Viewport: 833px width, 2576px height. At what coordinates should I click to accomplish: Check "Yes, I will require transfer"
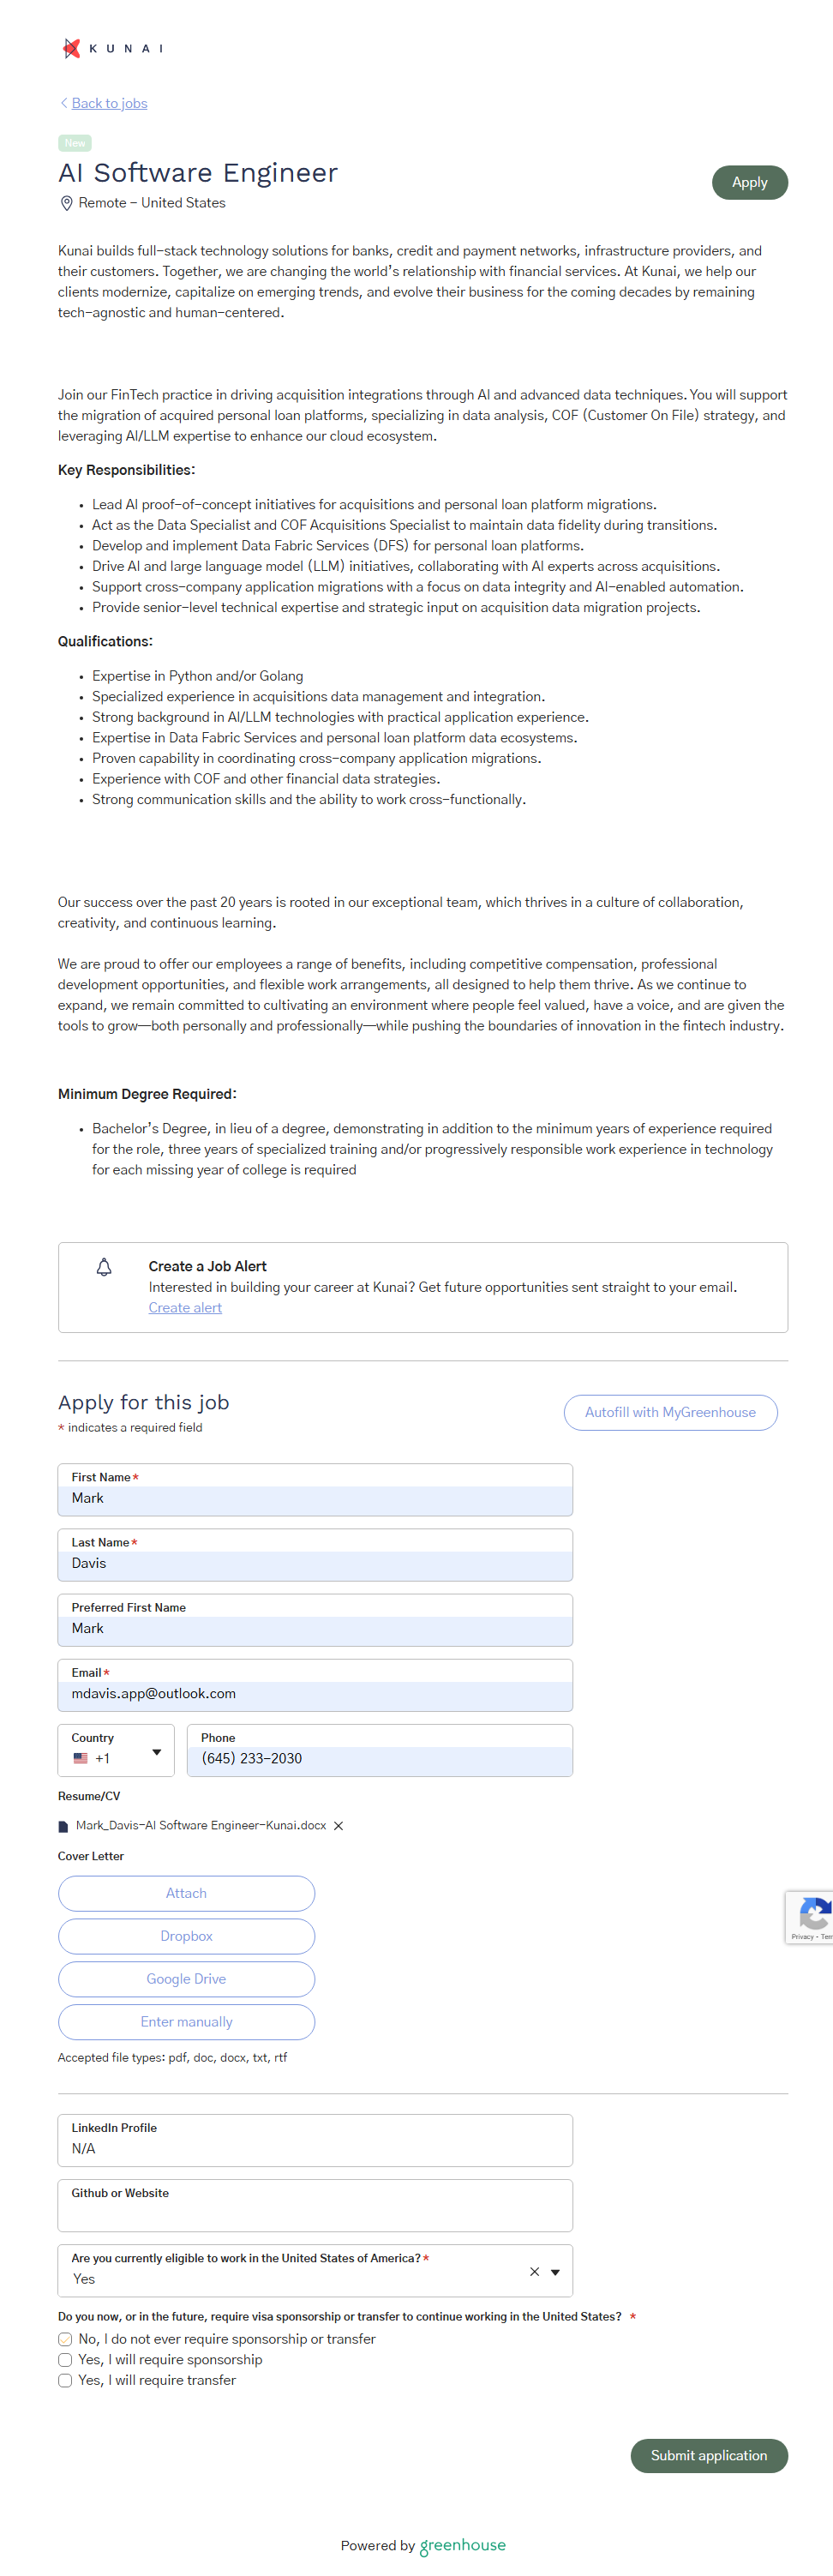pos(65,2380)
